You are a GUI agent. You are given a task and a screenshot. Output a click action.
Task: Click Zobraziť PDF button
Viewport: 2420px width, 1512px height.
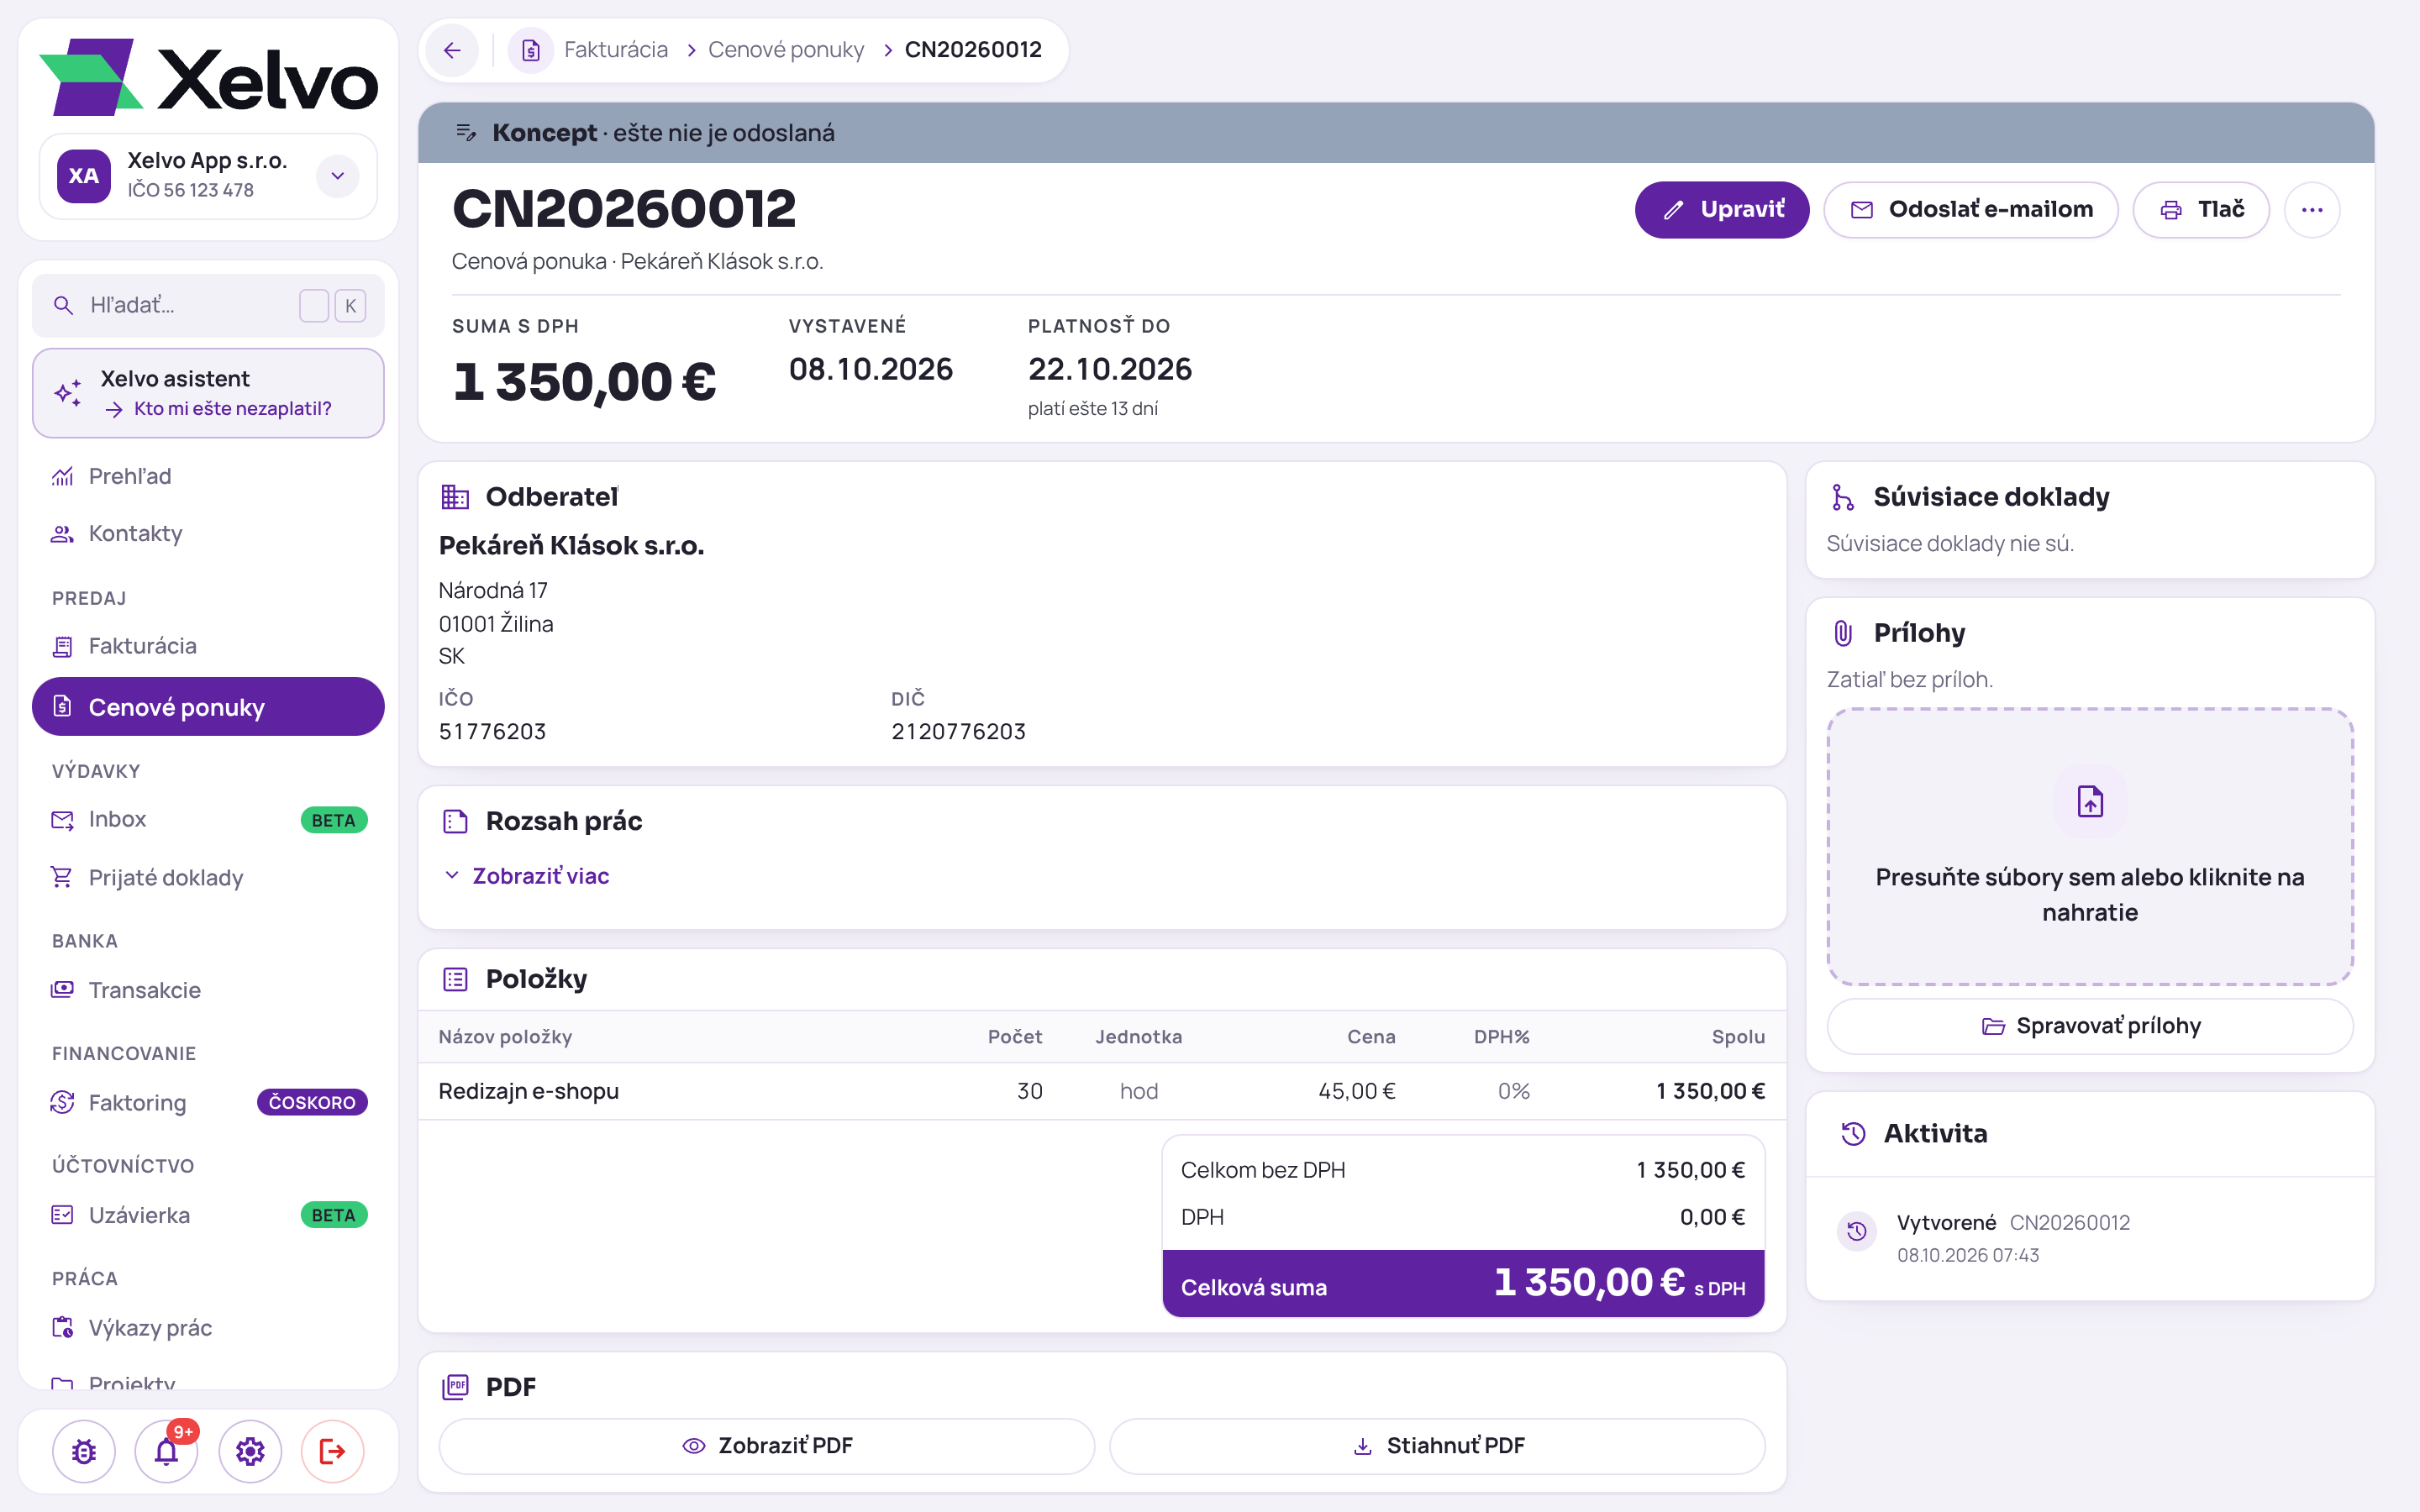coord(767,1446)
